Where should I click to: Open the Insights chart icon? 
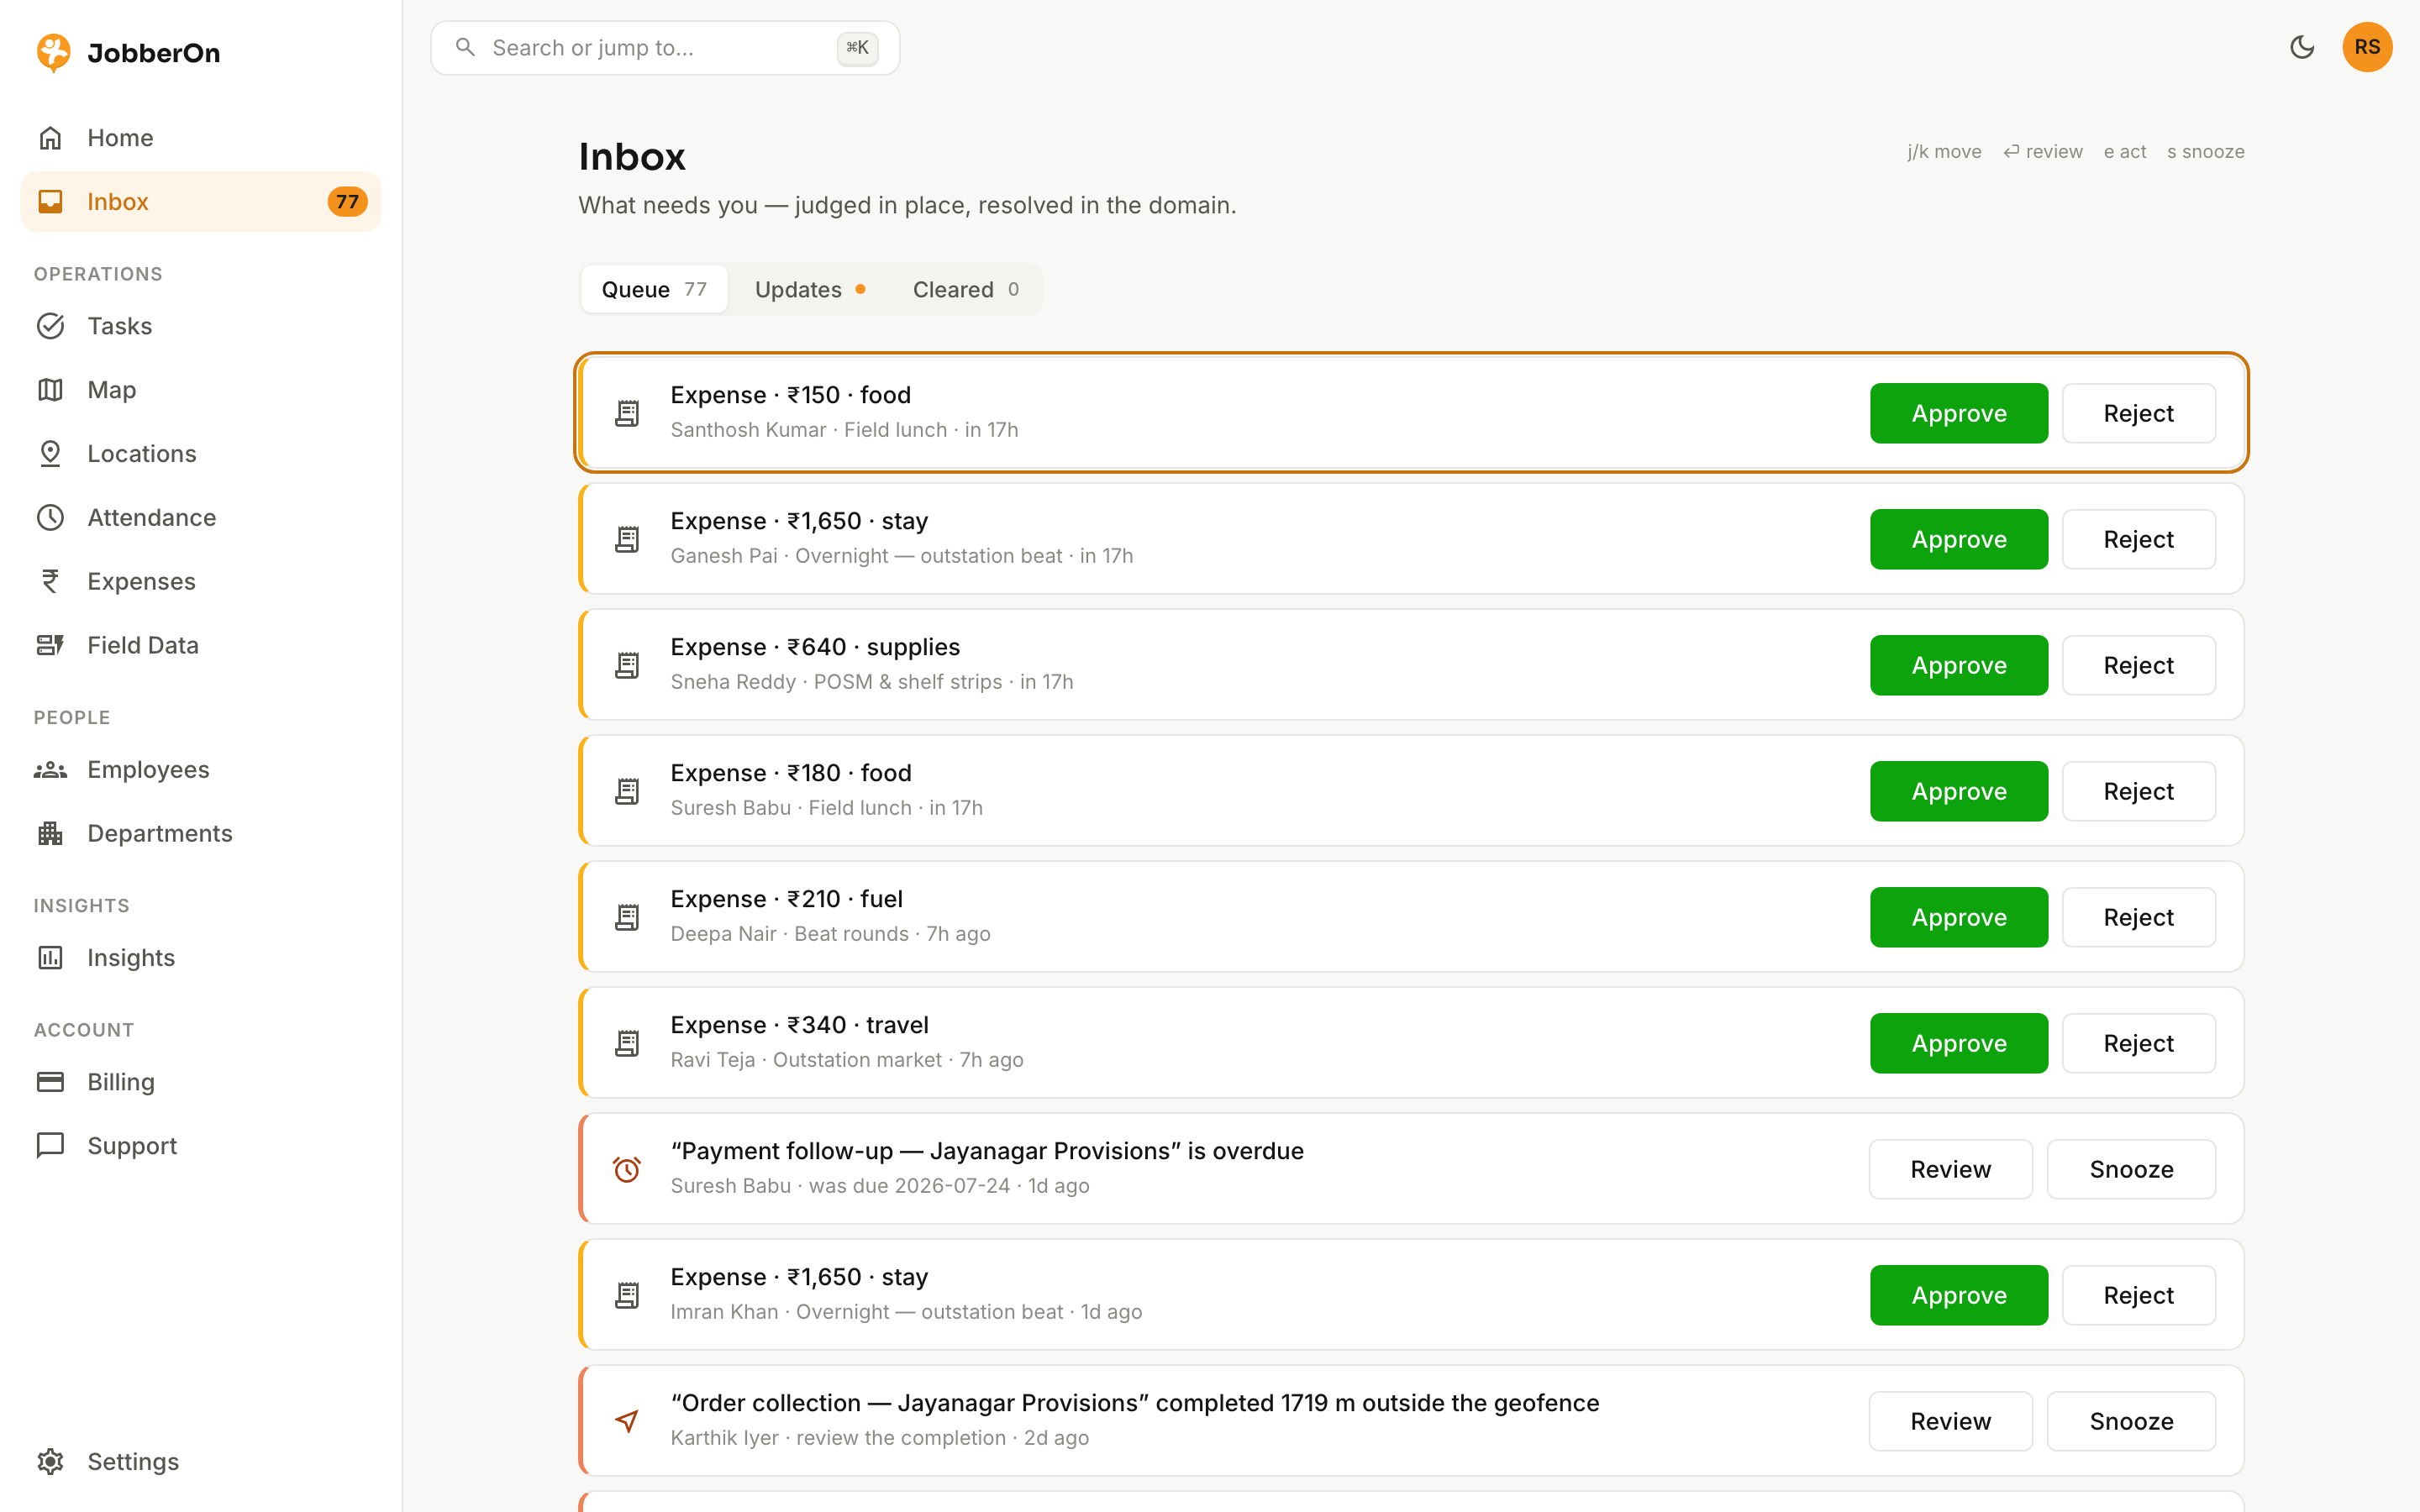pos(50,958)
